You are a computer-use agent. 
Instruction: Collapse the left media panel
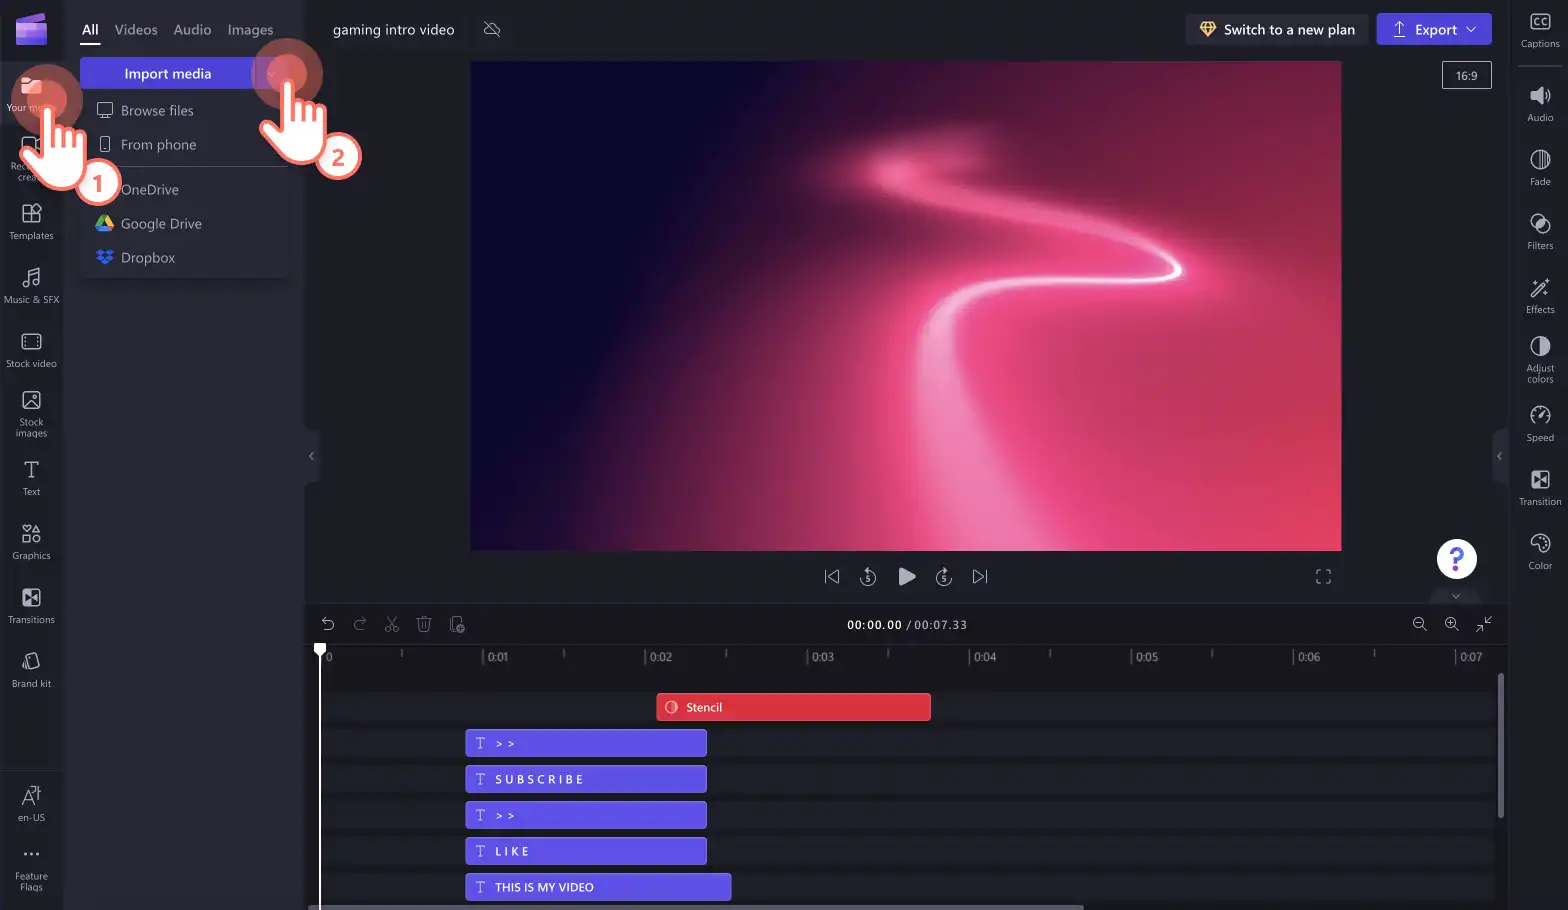click(x=311, y=456)
